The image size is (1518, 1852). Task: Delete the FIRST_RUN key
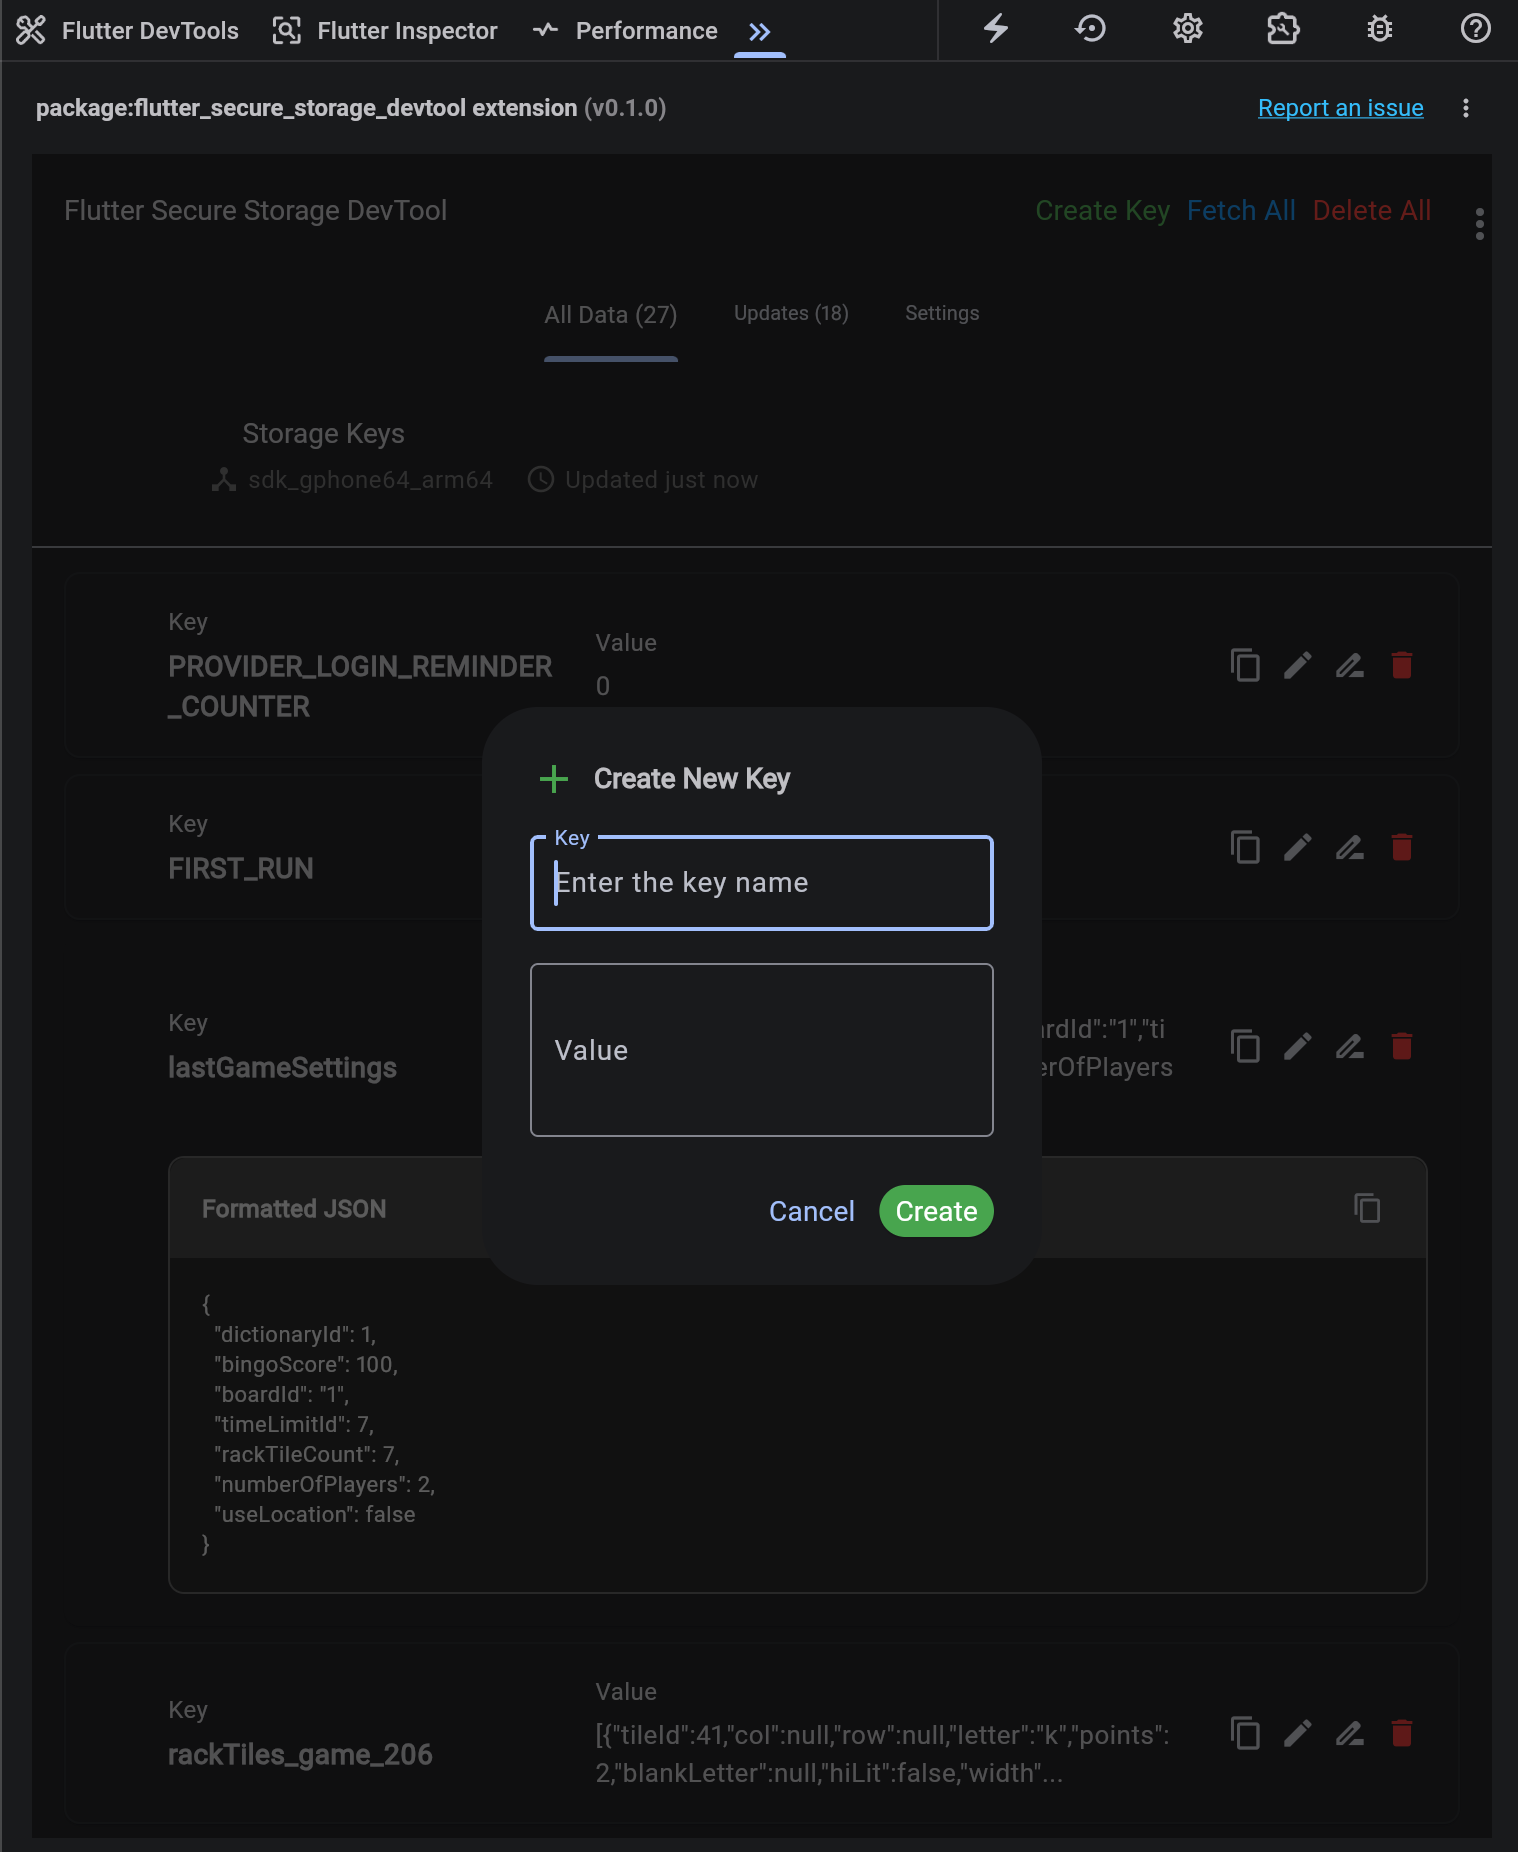1402,847
